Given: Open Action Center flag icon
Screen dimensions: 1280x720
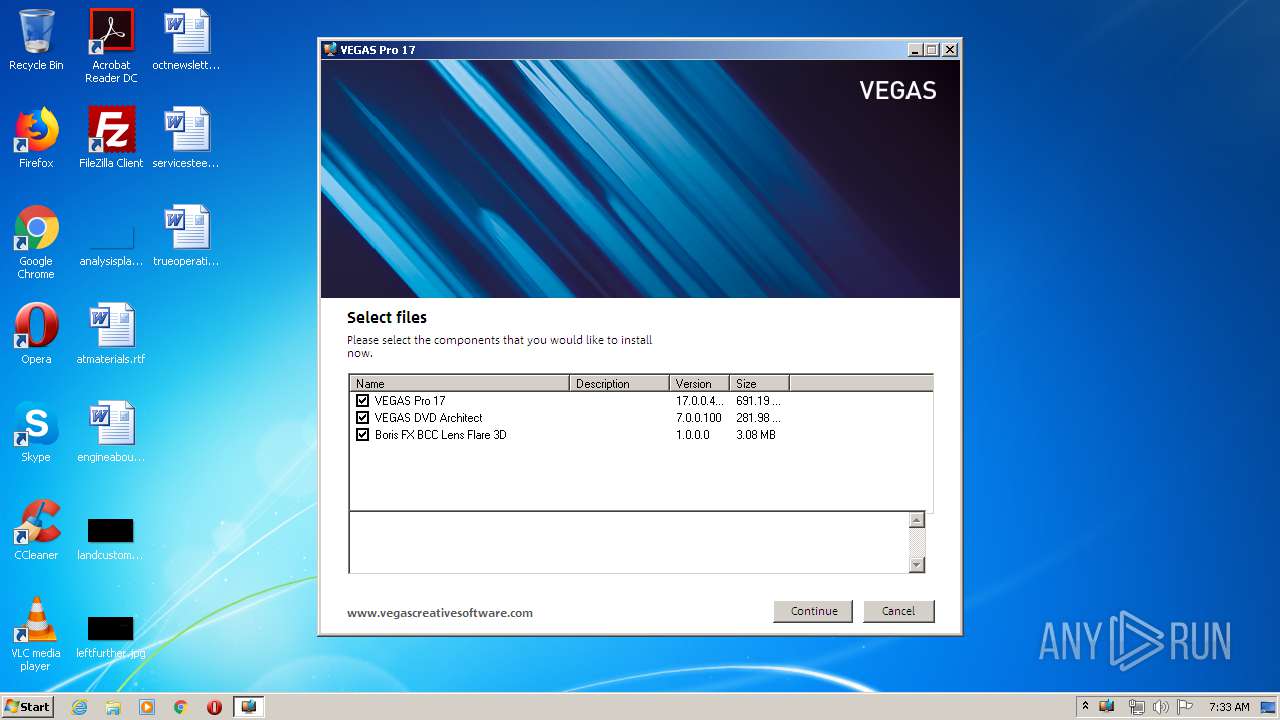Looking at the screenshot, I should (x=1184, y=707).
